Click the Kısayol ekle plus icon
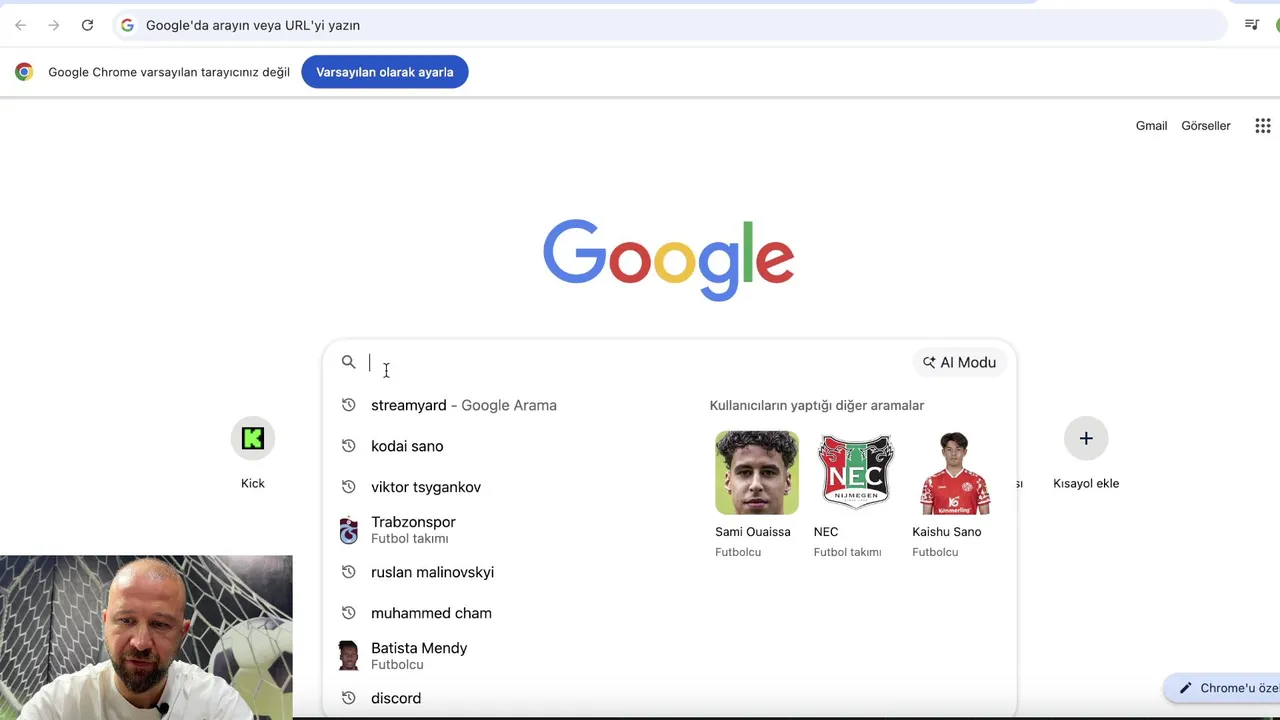The height and width of the screenshot is (720, 1280). [1086, 438]
